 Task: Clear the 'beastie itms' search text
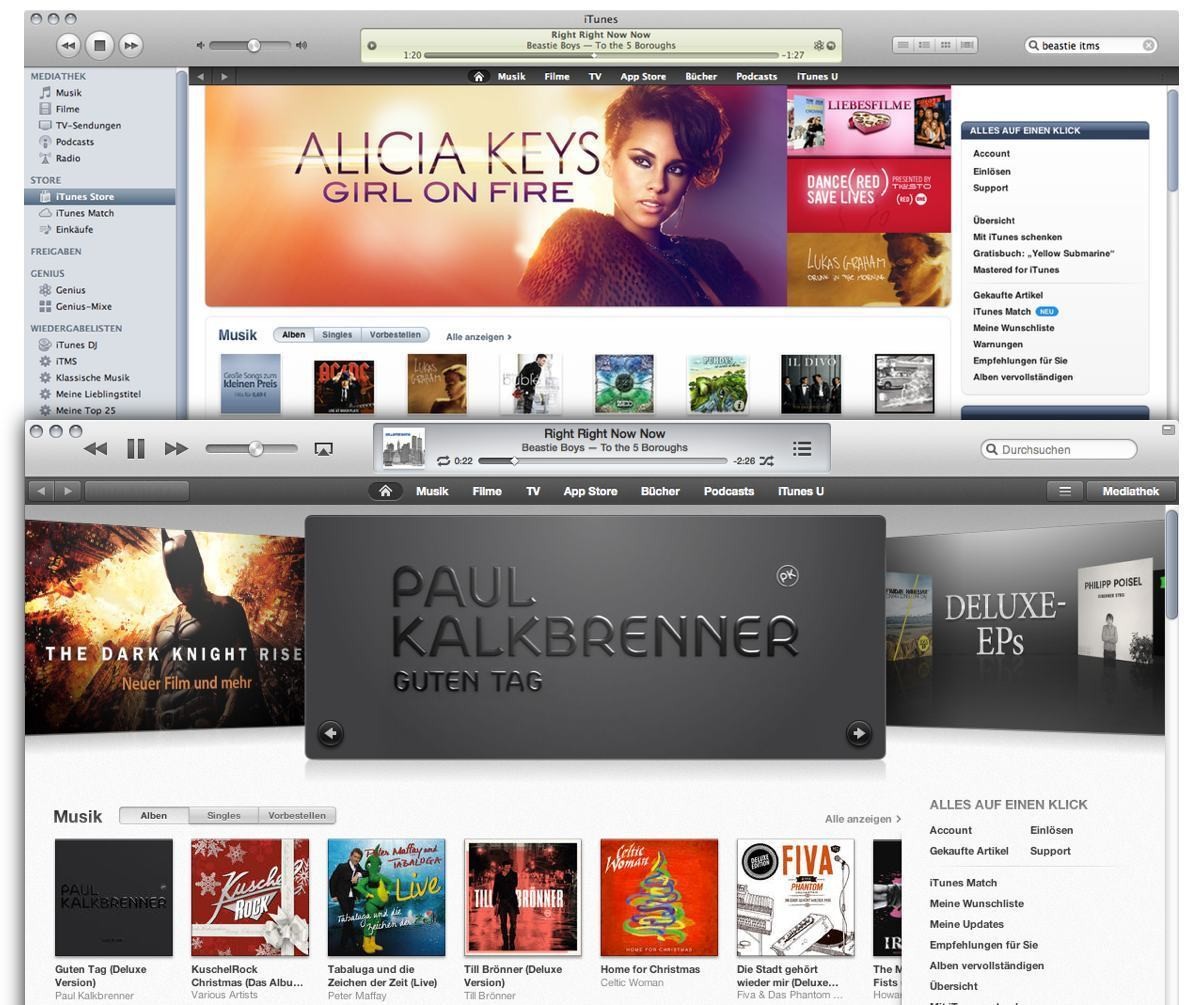[x=1149, y=45]
